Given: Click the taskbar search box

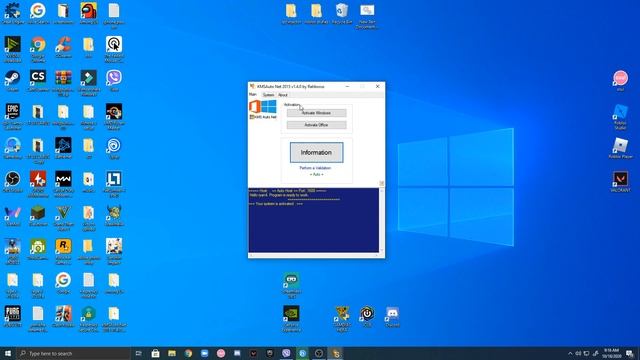Looking at the screenshot, I should (73, 353).
